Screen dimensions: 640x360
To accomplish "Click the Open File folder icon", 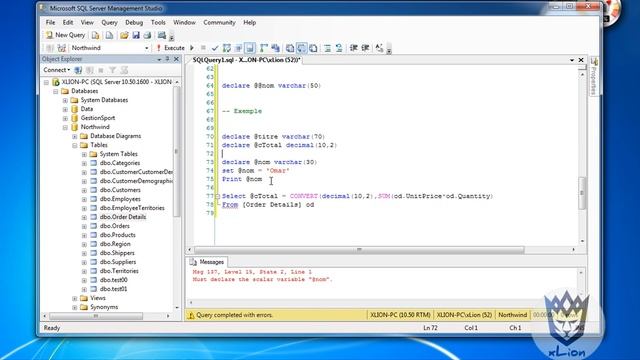I will [124, 36].
